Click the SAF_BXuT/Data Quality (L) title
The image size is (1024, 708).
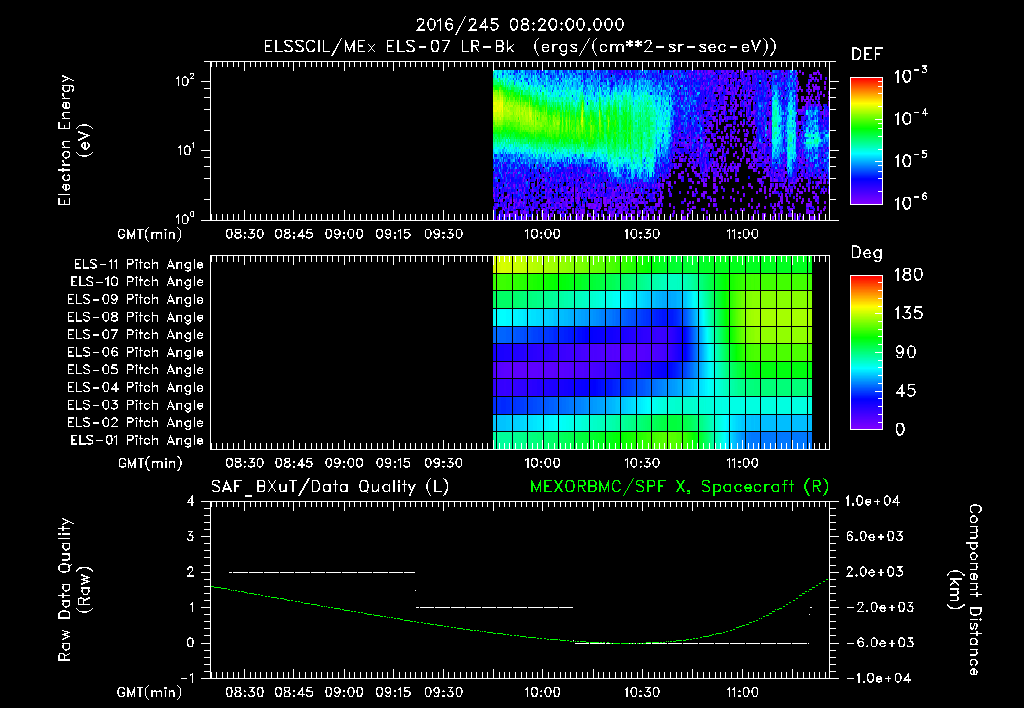click(330, 487)
